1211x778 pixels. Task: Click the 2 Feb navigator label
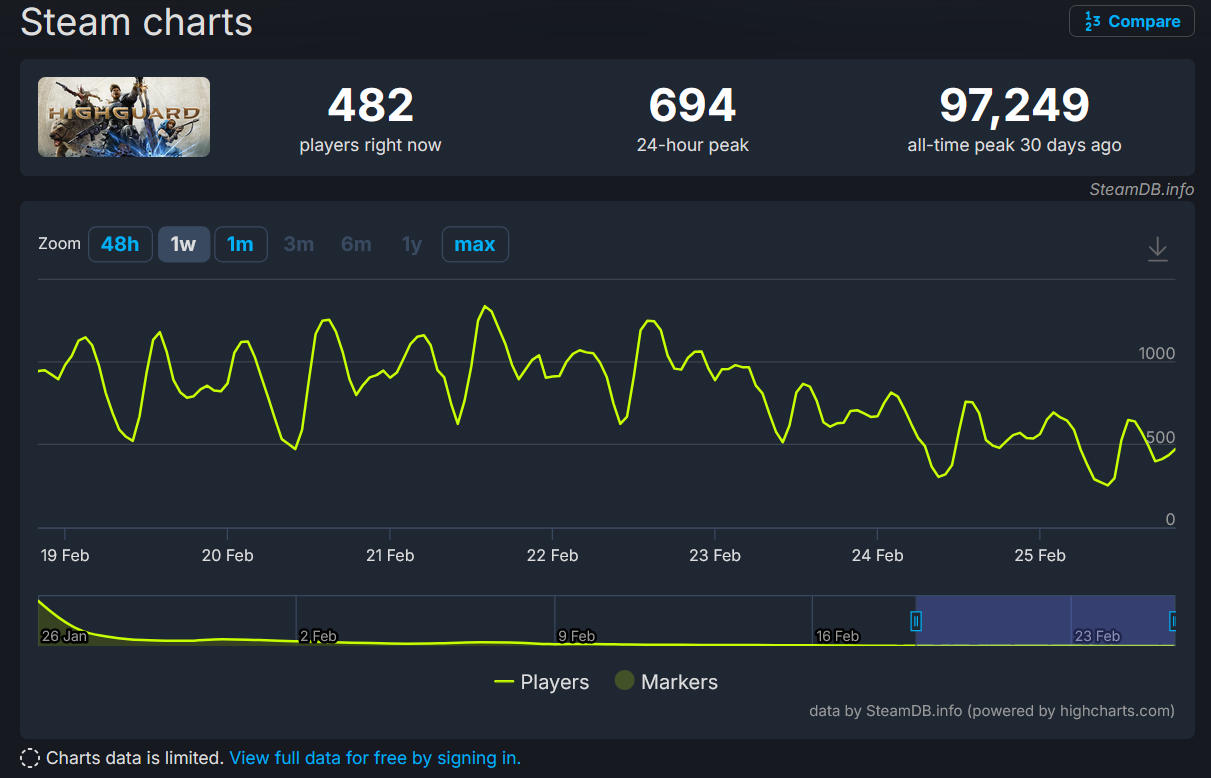(318, 636)
